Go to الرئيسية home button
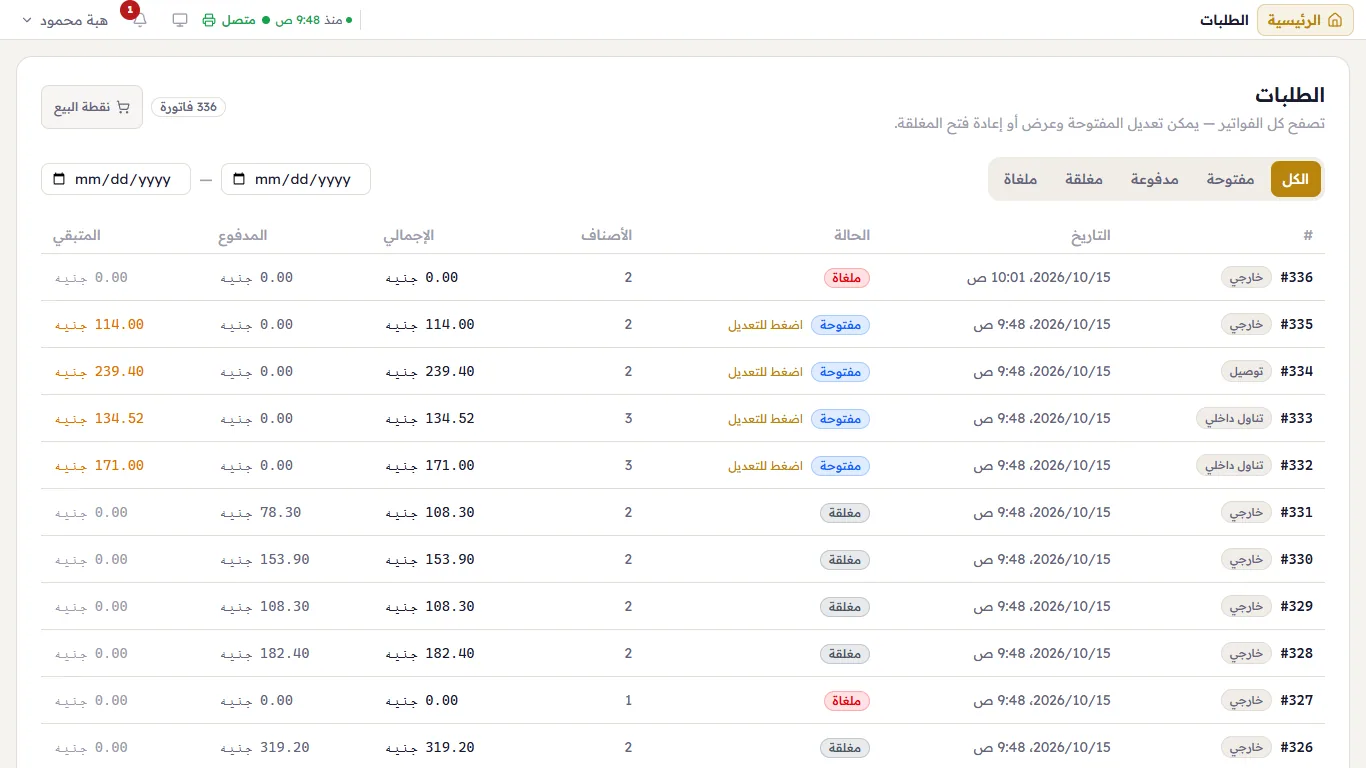The width and height of the screenshot is (1366, 768). click(1305, 20)
